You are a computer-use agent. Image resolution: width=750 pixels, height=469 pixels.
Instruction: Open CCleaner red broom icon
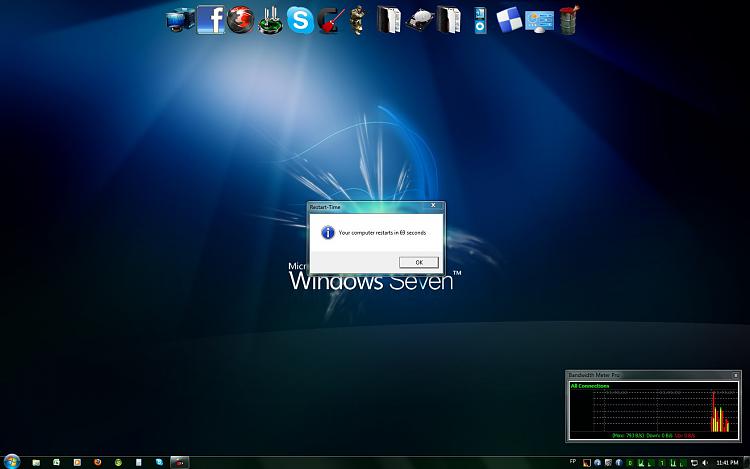pos(331,21)
